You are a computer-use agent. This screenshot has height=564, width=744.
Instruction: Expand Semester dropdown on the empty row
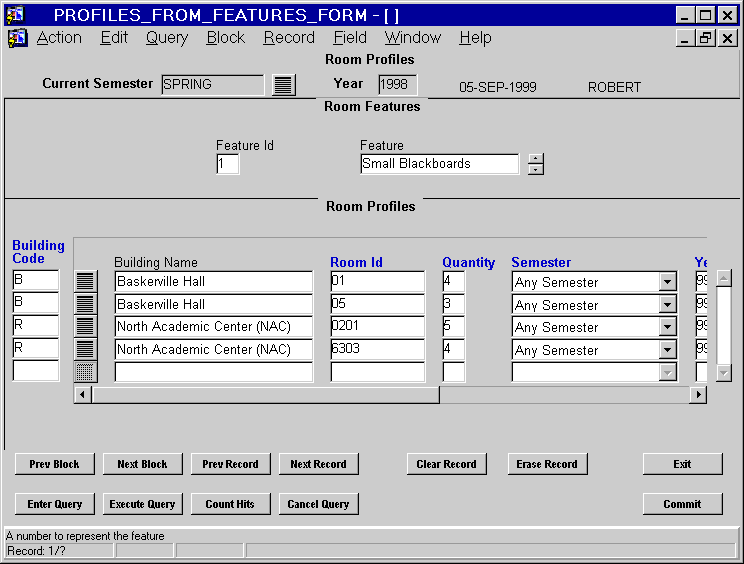pyautogui.click(x=668, y=372)
